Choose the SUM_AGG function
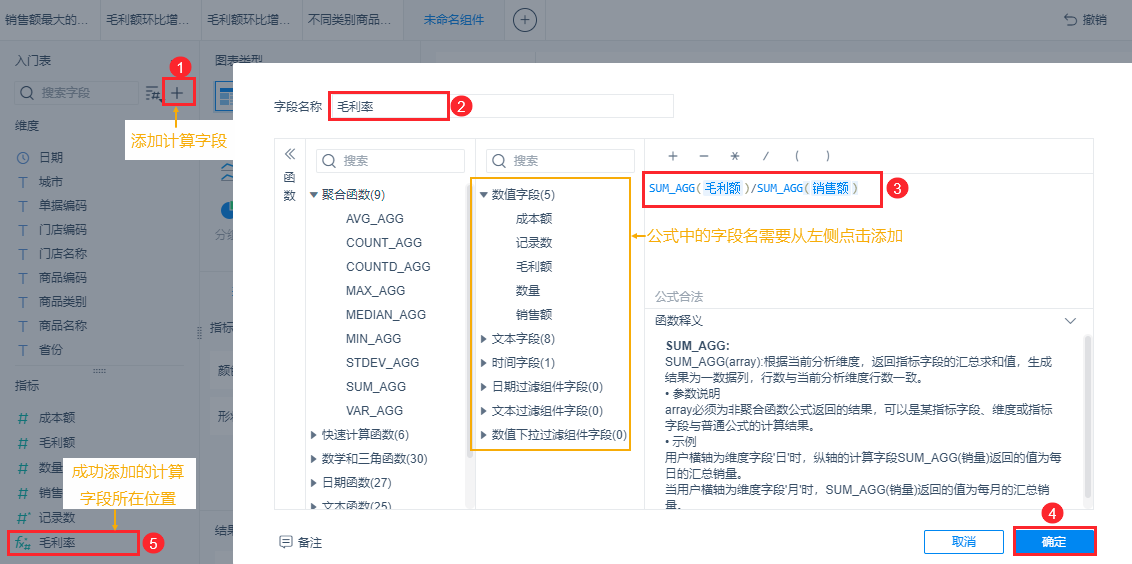Viewport: 1132px width, 564px height. [x=376, y=386]
